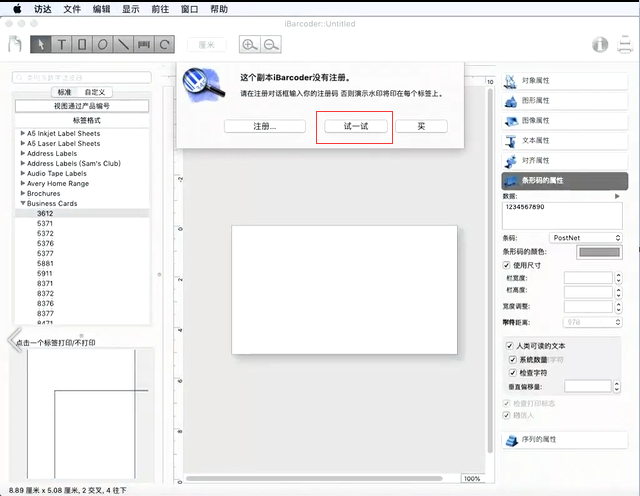Viewport: 640px width, 496px height.
Task: Click the label search field
Action: point(82,77)
